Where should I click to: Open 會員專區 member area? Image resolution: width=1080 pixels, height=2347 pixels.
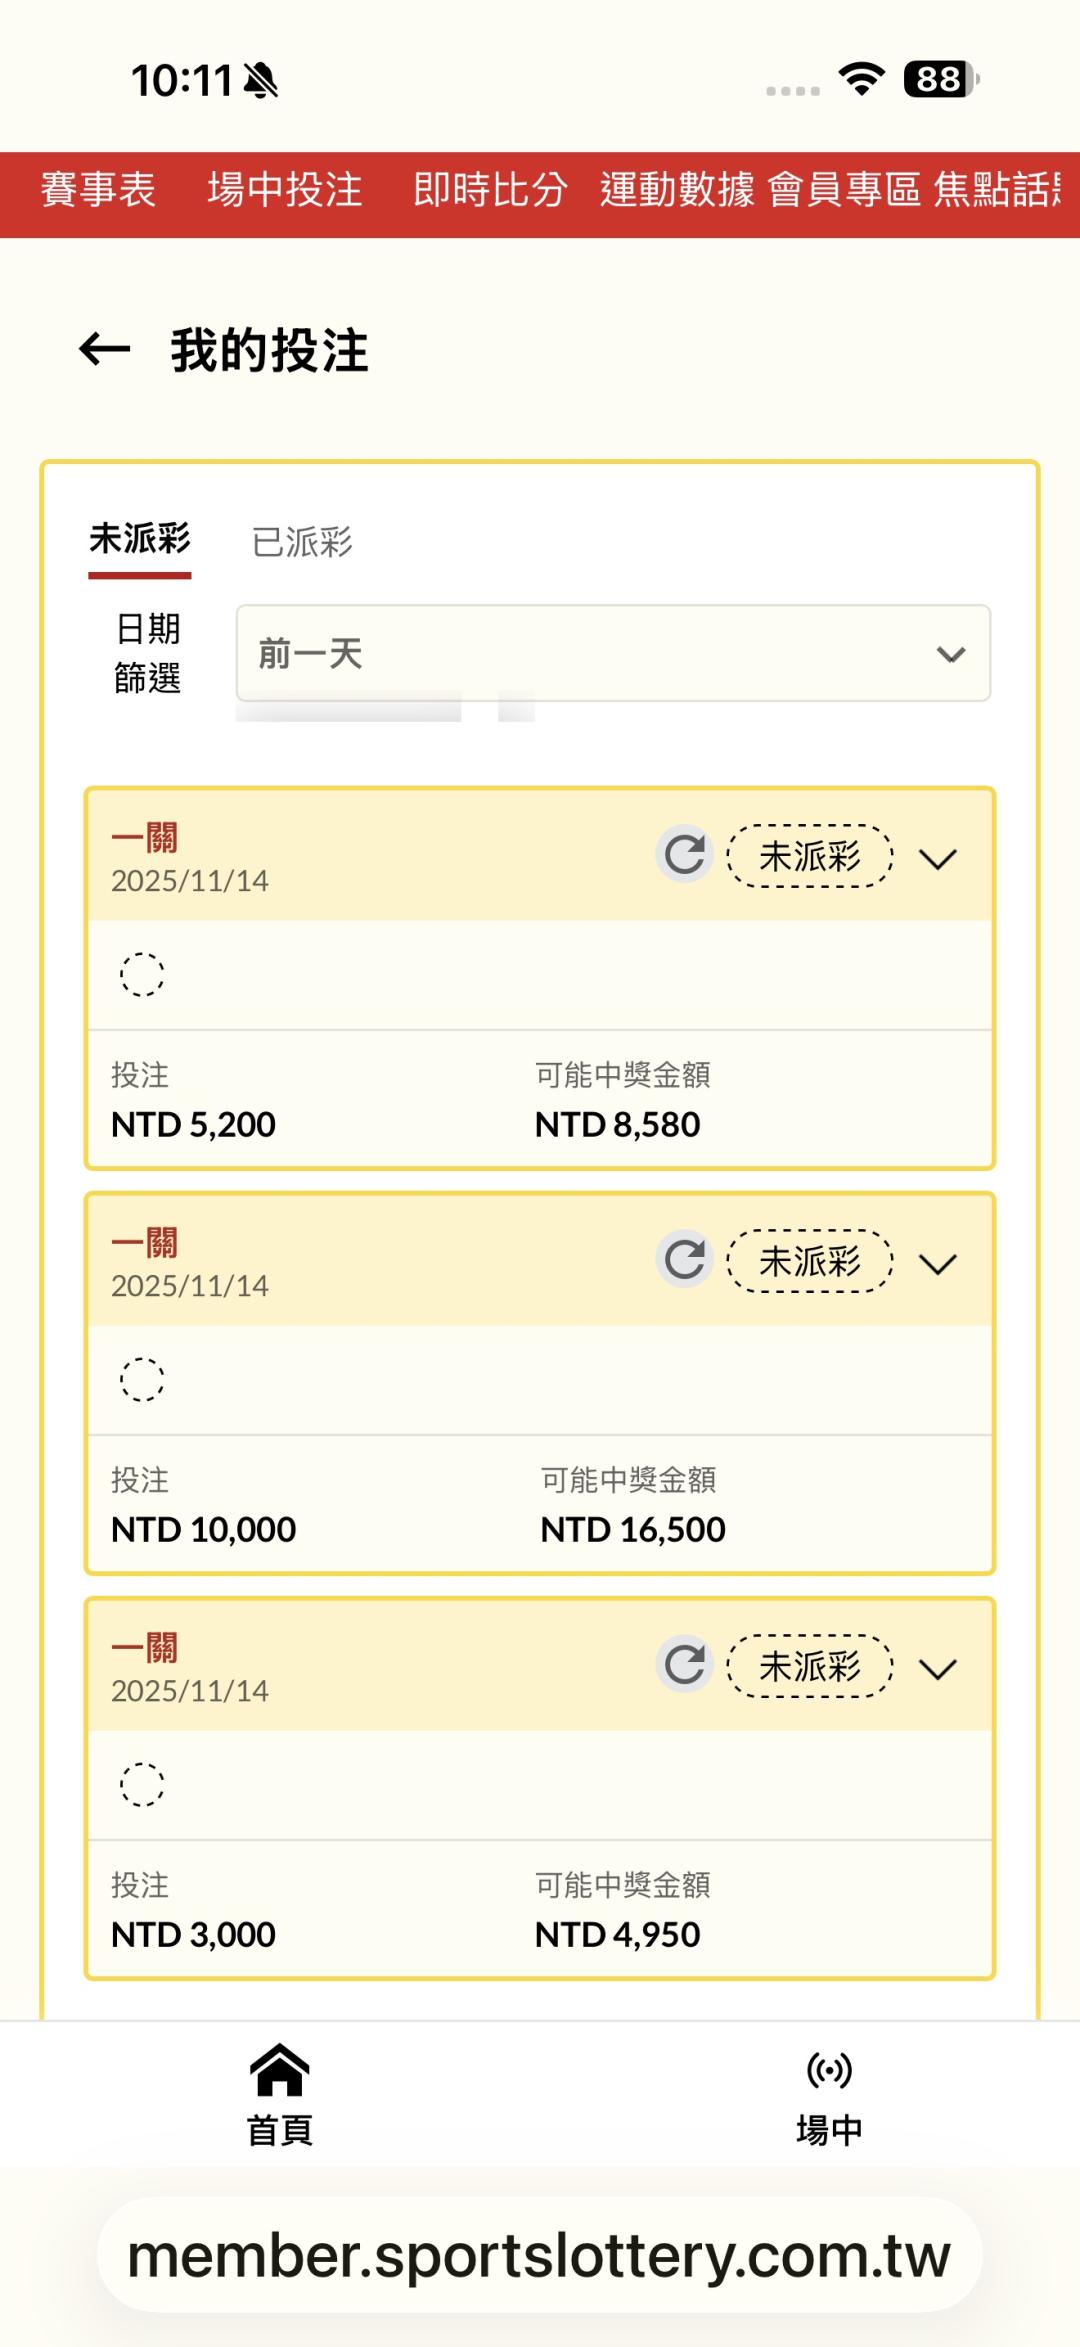coord(844,190)
